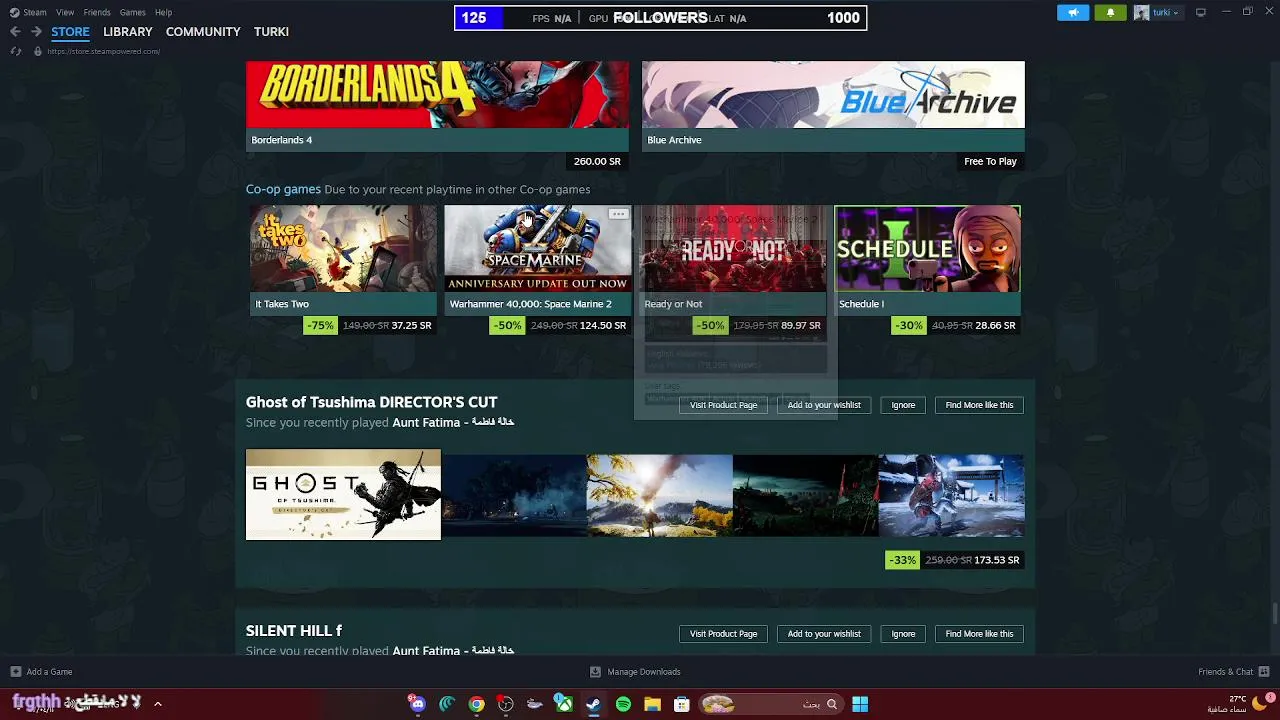Select the STORE tab
The image size is (1280, 720).
70,32
